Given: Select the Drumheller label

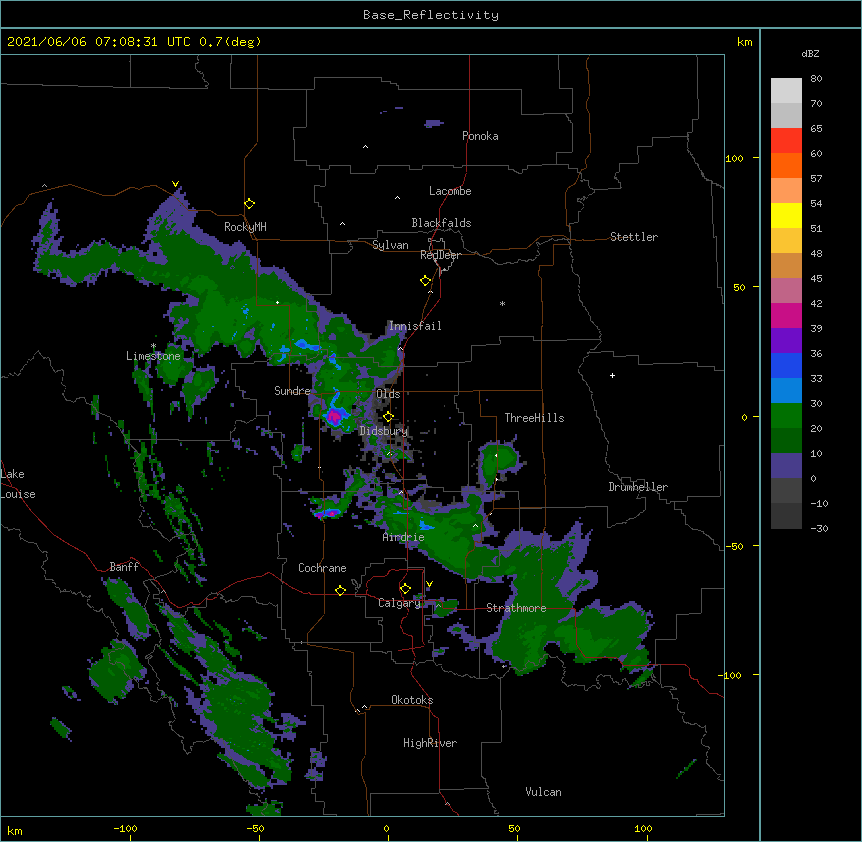Looking at the screenshot, I should click(638, 487).
